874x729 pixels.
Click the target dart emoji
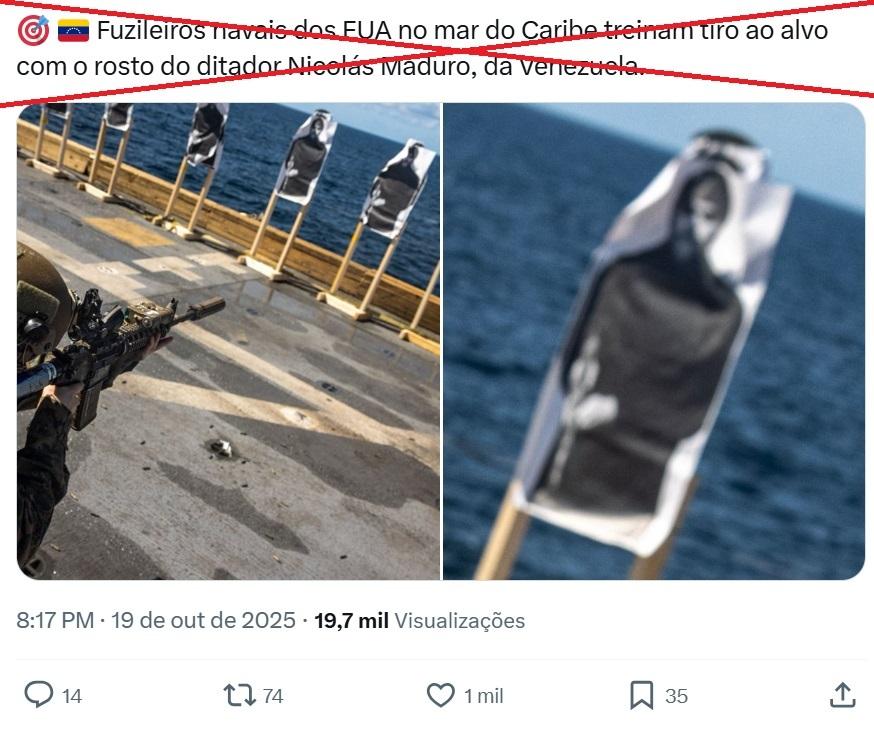33,31
